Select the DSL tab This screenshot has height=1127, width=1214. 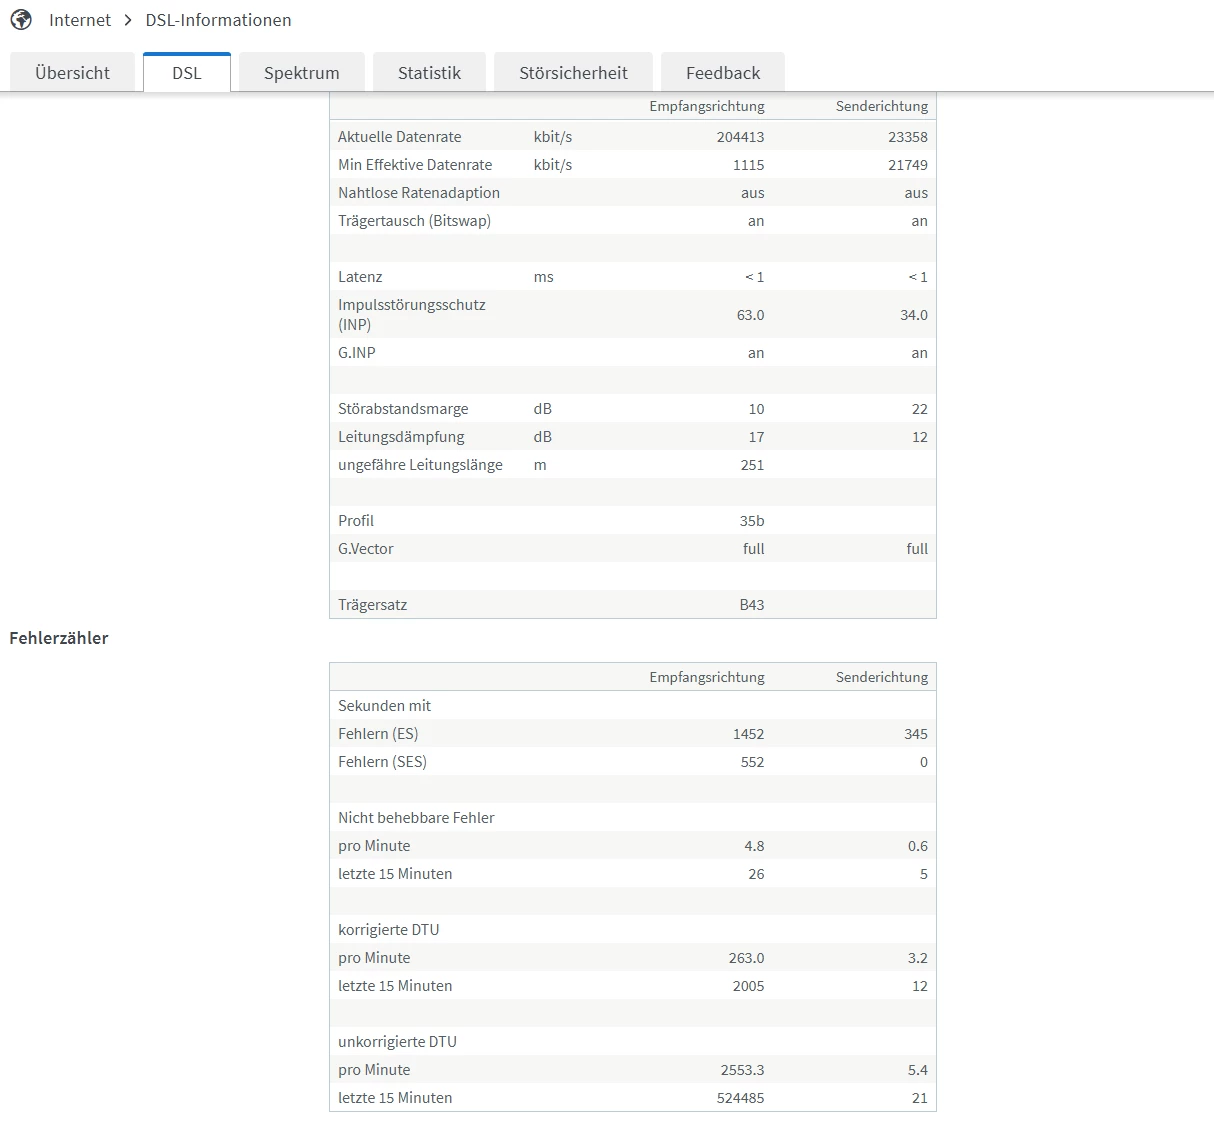pyautogui.click(x=187, y=72)
